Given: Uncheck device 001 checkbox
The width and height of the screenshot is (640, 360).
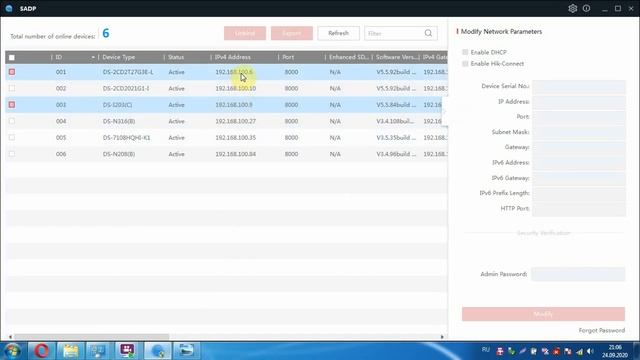Looking at the screenshot, I should (x=12, y=72).
